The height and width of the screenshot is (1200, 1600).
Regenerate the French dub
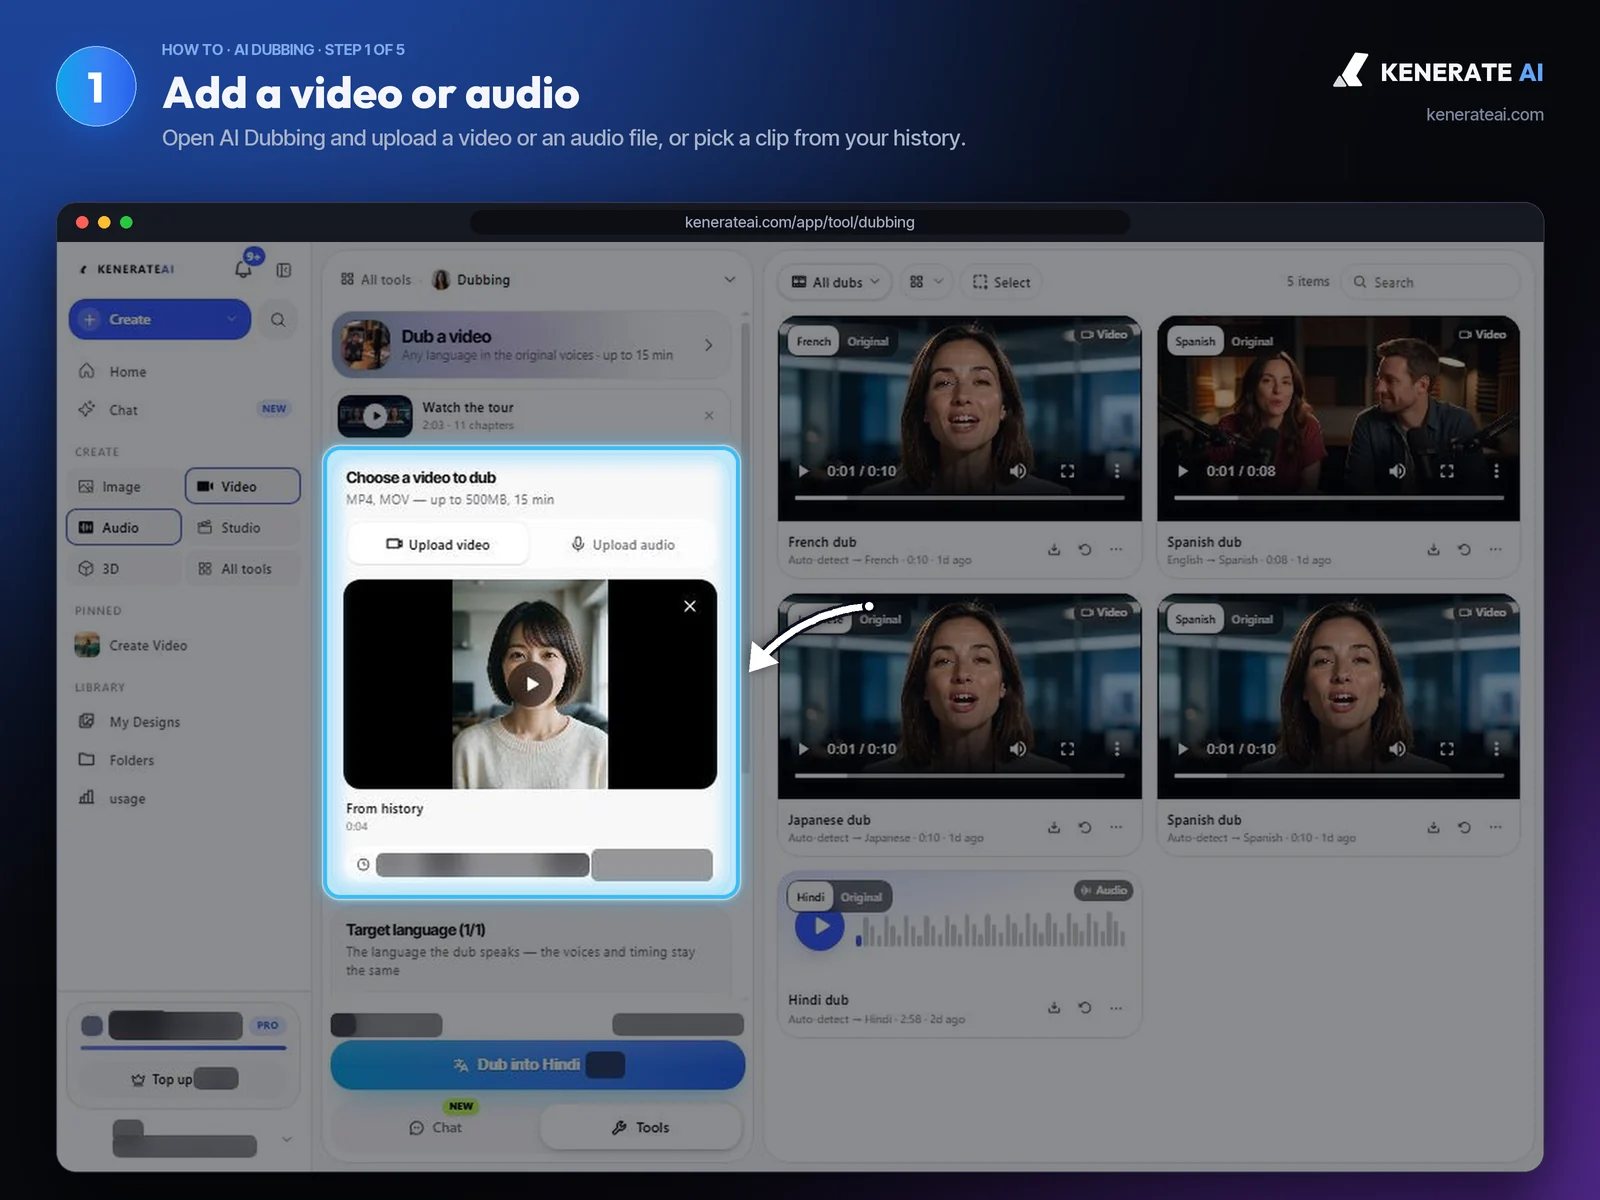coord(1085,550)
